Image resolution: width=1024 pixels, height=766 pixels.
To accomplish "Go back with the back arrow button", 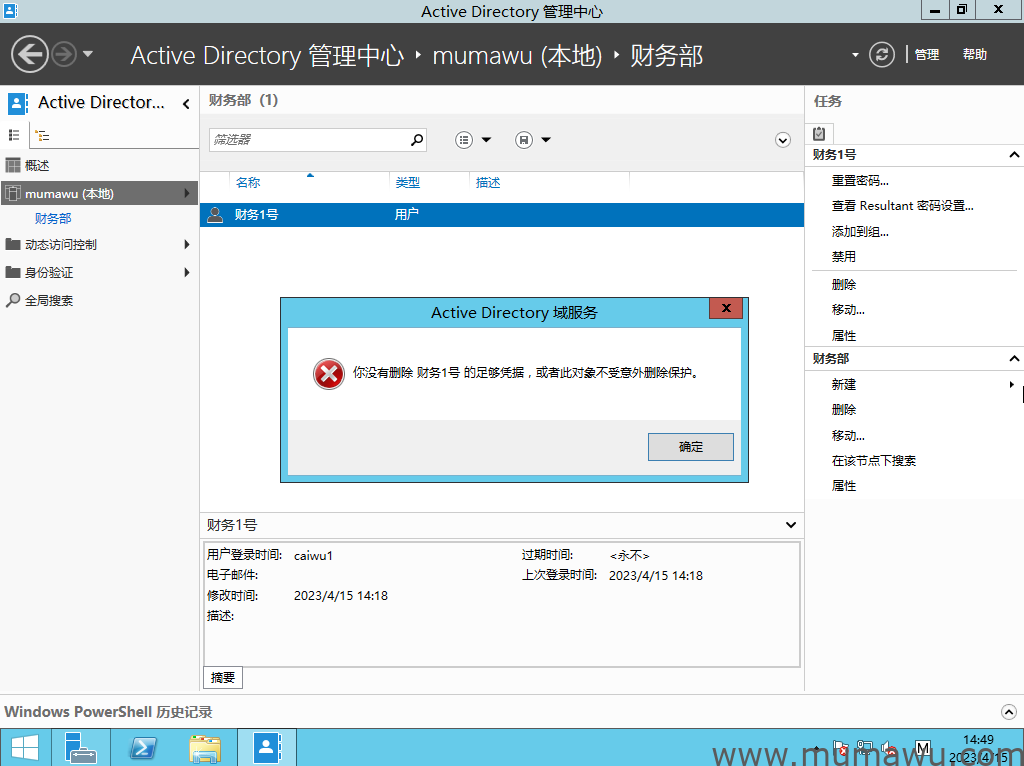I will click(29, 54).
